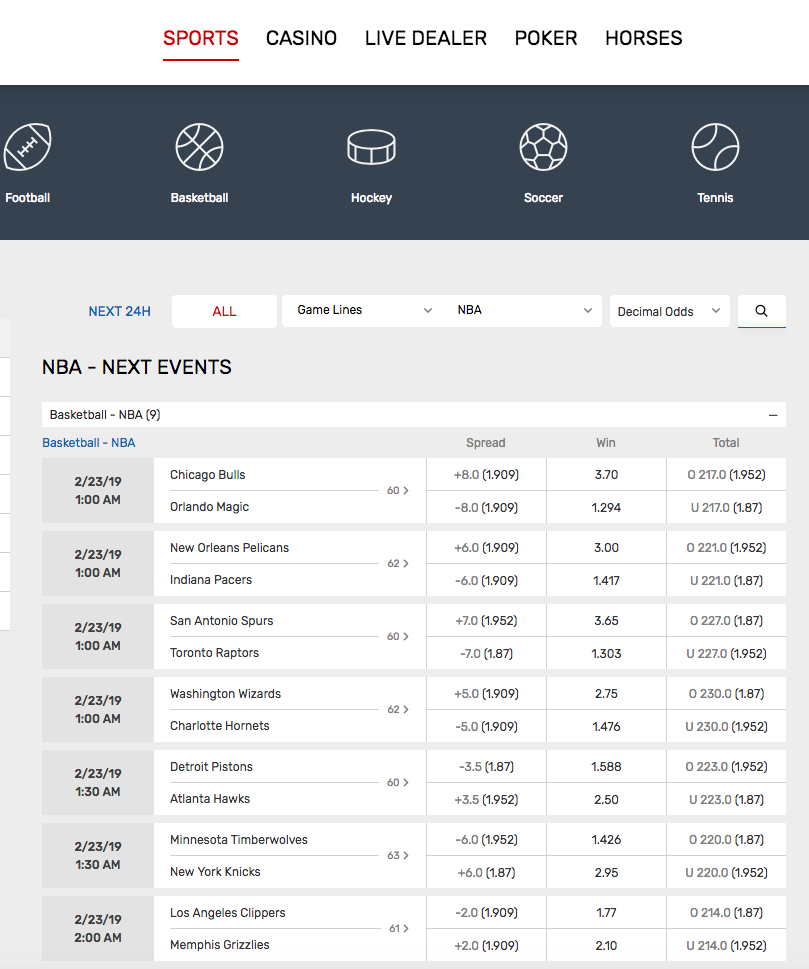Select the Hockey puck icon
Viewport: 809px width, 969px height.
pyautogui.click(x=371, y=147)
